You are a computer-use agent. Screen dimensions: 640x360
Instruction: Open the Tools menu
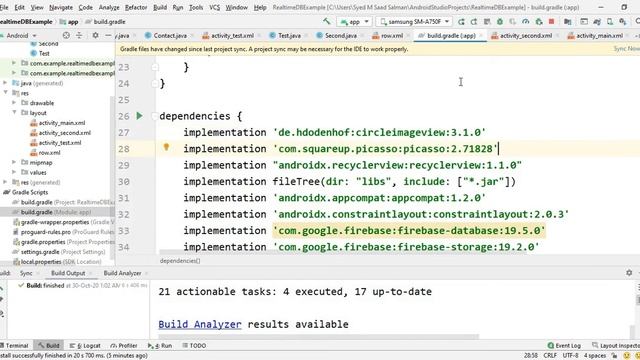[196, 7]
